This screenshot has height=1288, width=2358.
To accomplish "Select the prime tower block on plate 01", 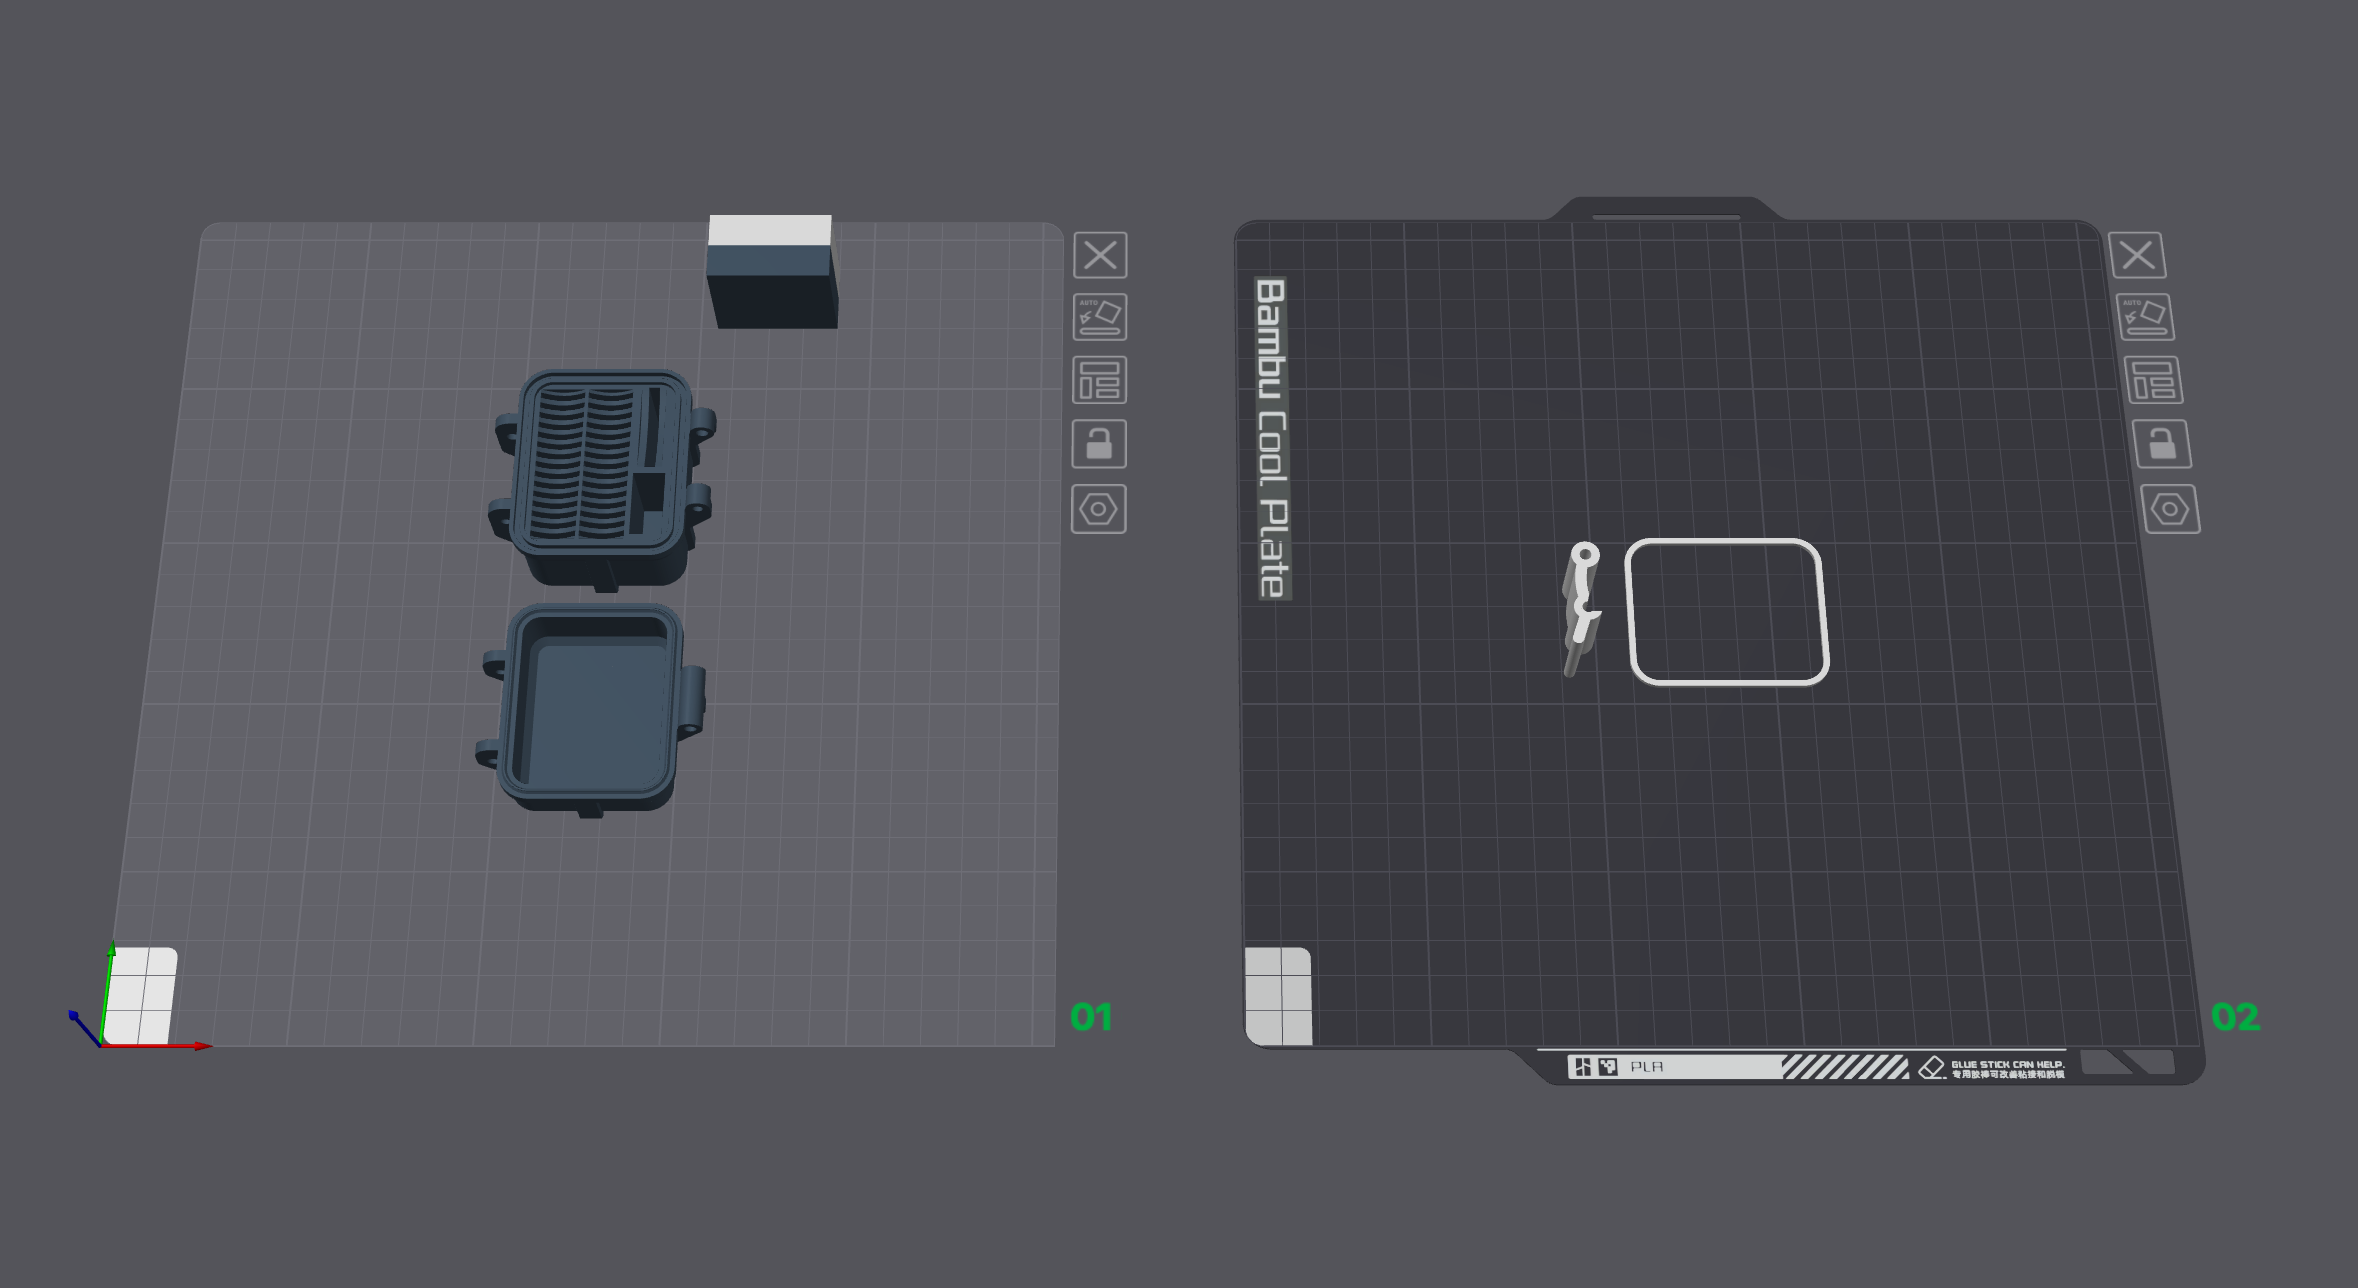I will coord(771,271).
